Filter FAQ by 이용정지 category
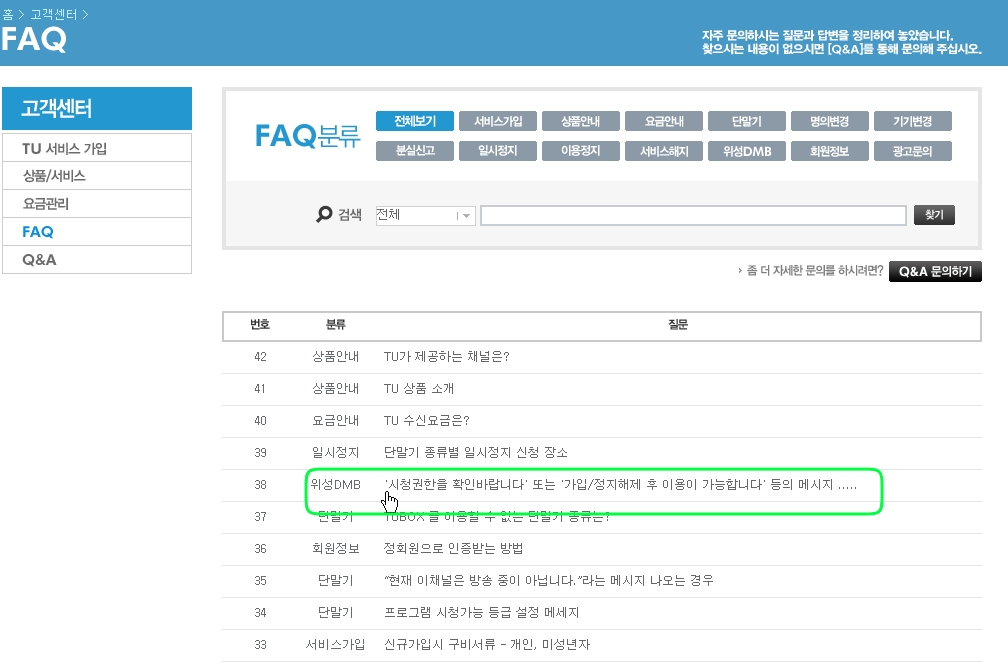 pos(580,151)
